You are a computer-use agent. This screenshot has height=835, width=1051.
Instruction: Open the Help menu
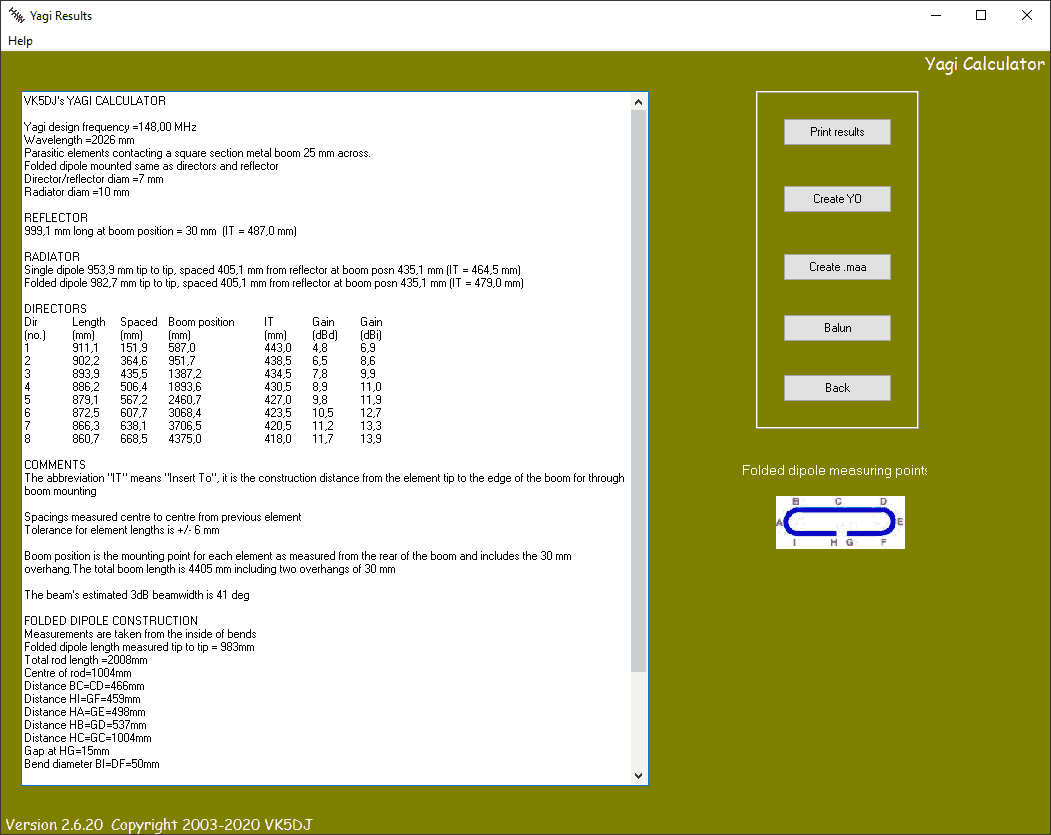[x=20, y=41]
